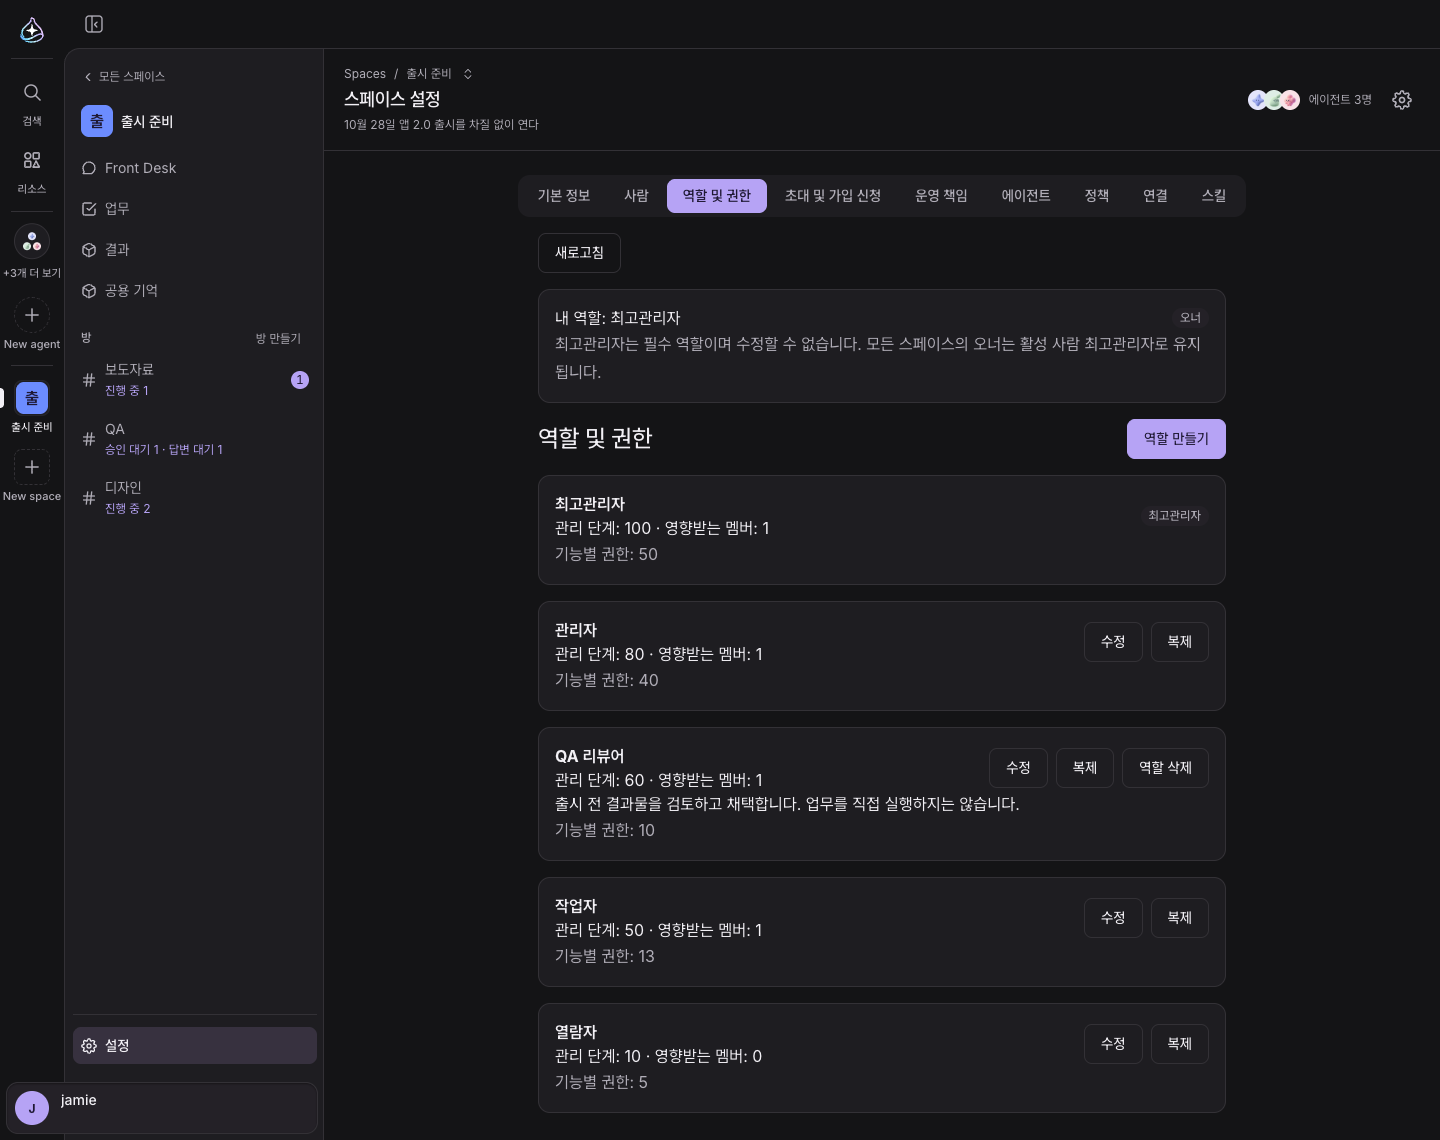Open the agents group avatar icon
Image resolution: width=1440 pixels, height=1140 pixels.
pyautogui.click(x=32, y=241)
